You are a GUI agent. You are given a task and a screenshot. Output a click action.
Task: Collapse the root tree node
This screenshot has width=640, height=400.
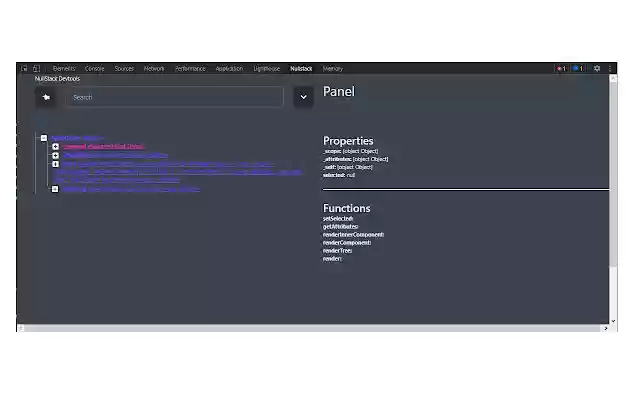click(x=44, y=138)
